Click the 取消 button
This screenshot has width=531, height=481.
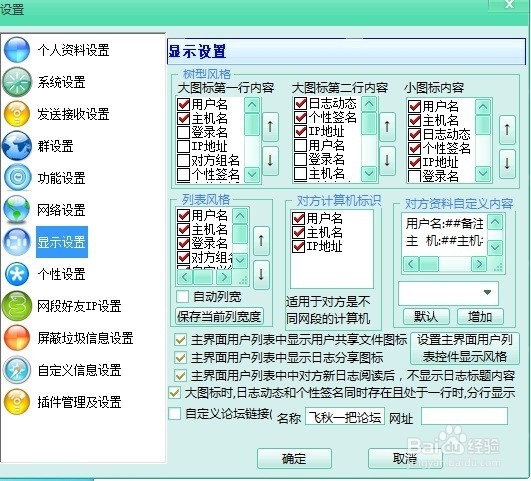[405, 459]
